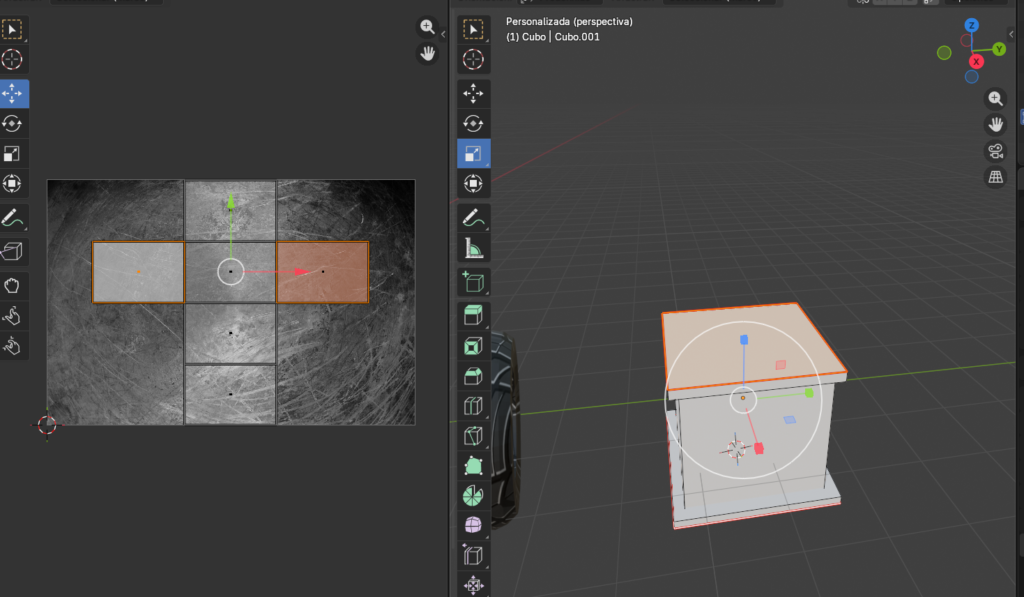Select the Rip Region tool in UV editor
1024x597 pixels.
pyautogui.click(x=13, y=250)
